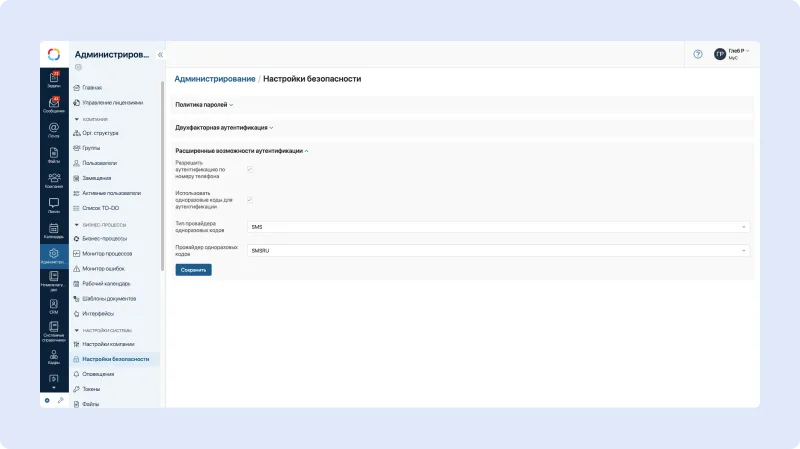This screenshot has height=449, width=800.
Task: Open Файлы in the dark rail
Action: point(54,155)
